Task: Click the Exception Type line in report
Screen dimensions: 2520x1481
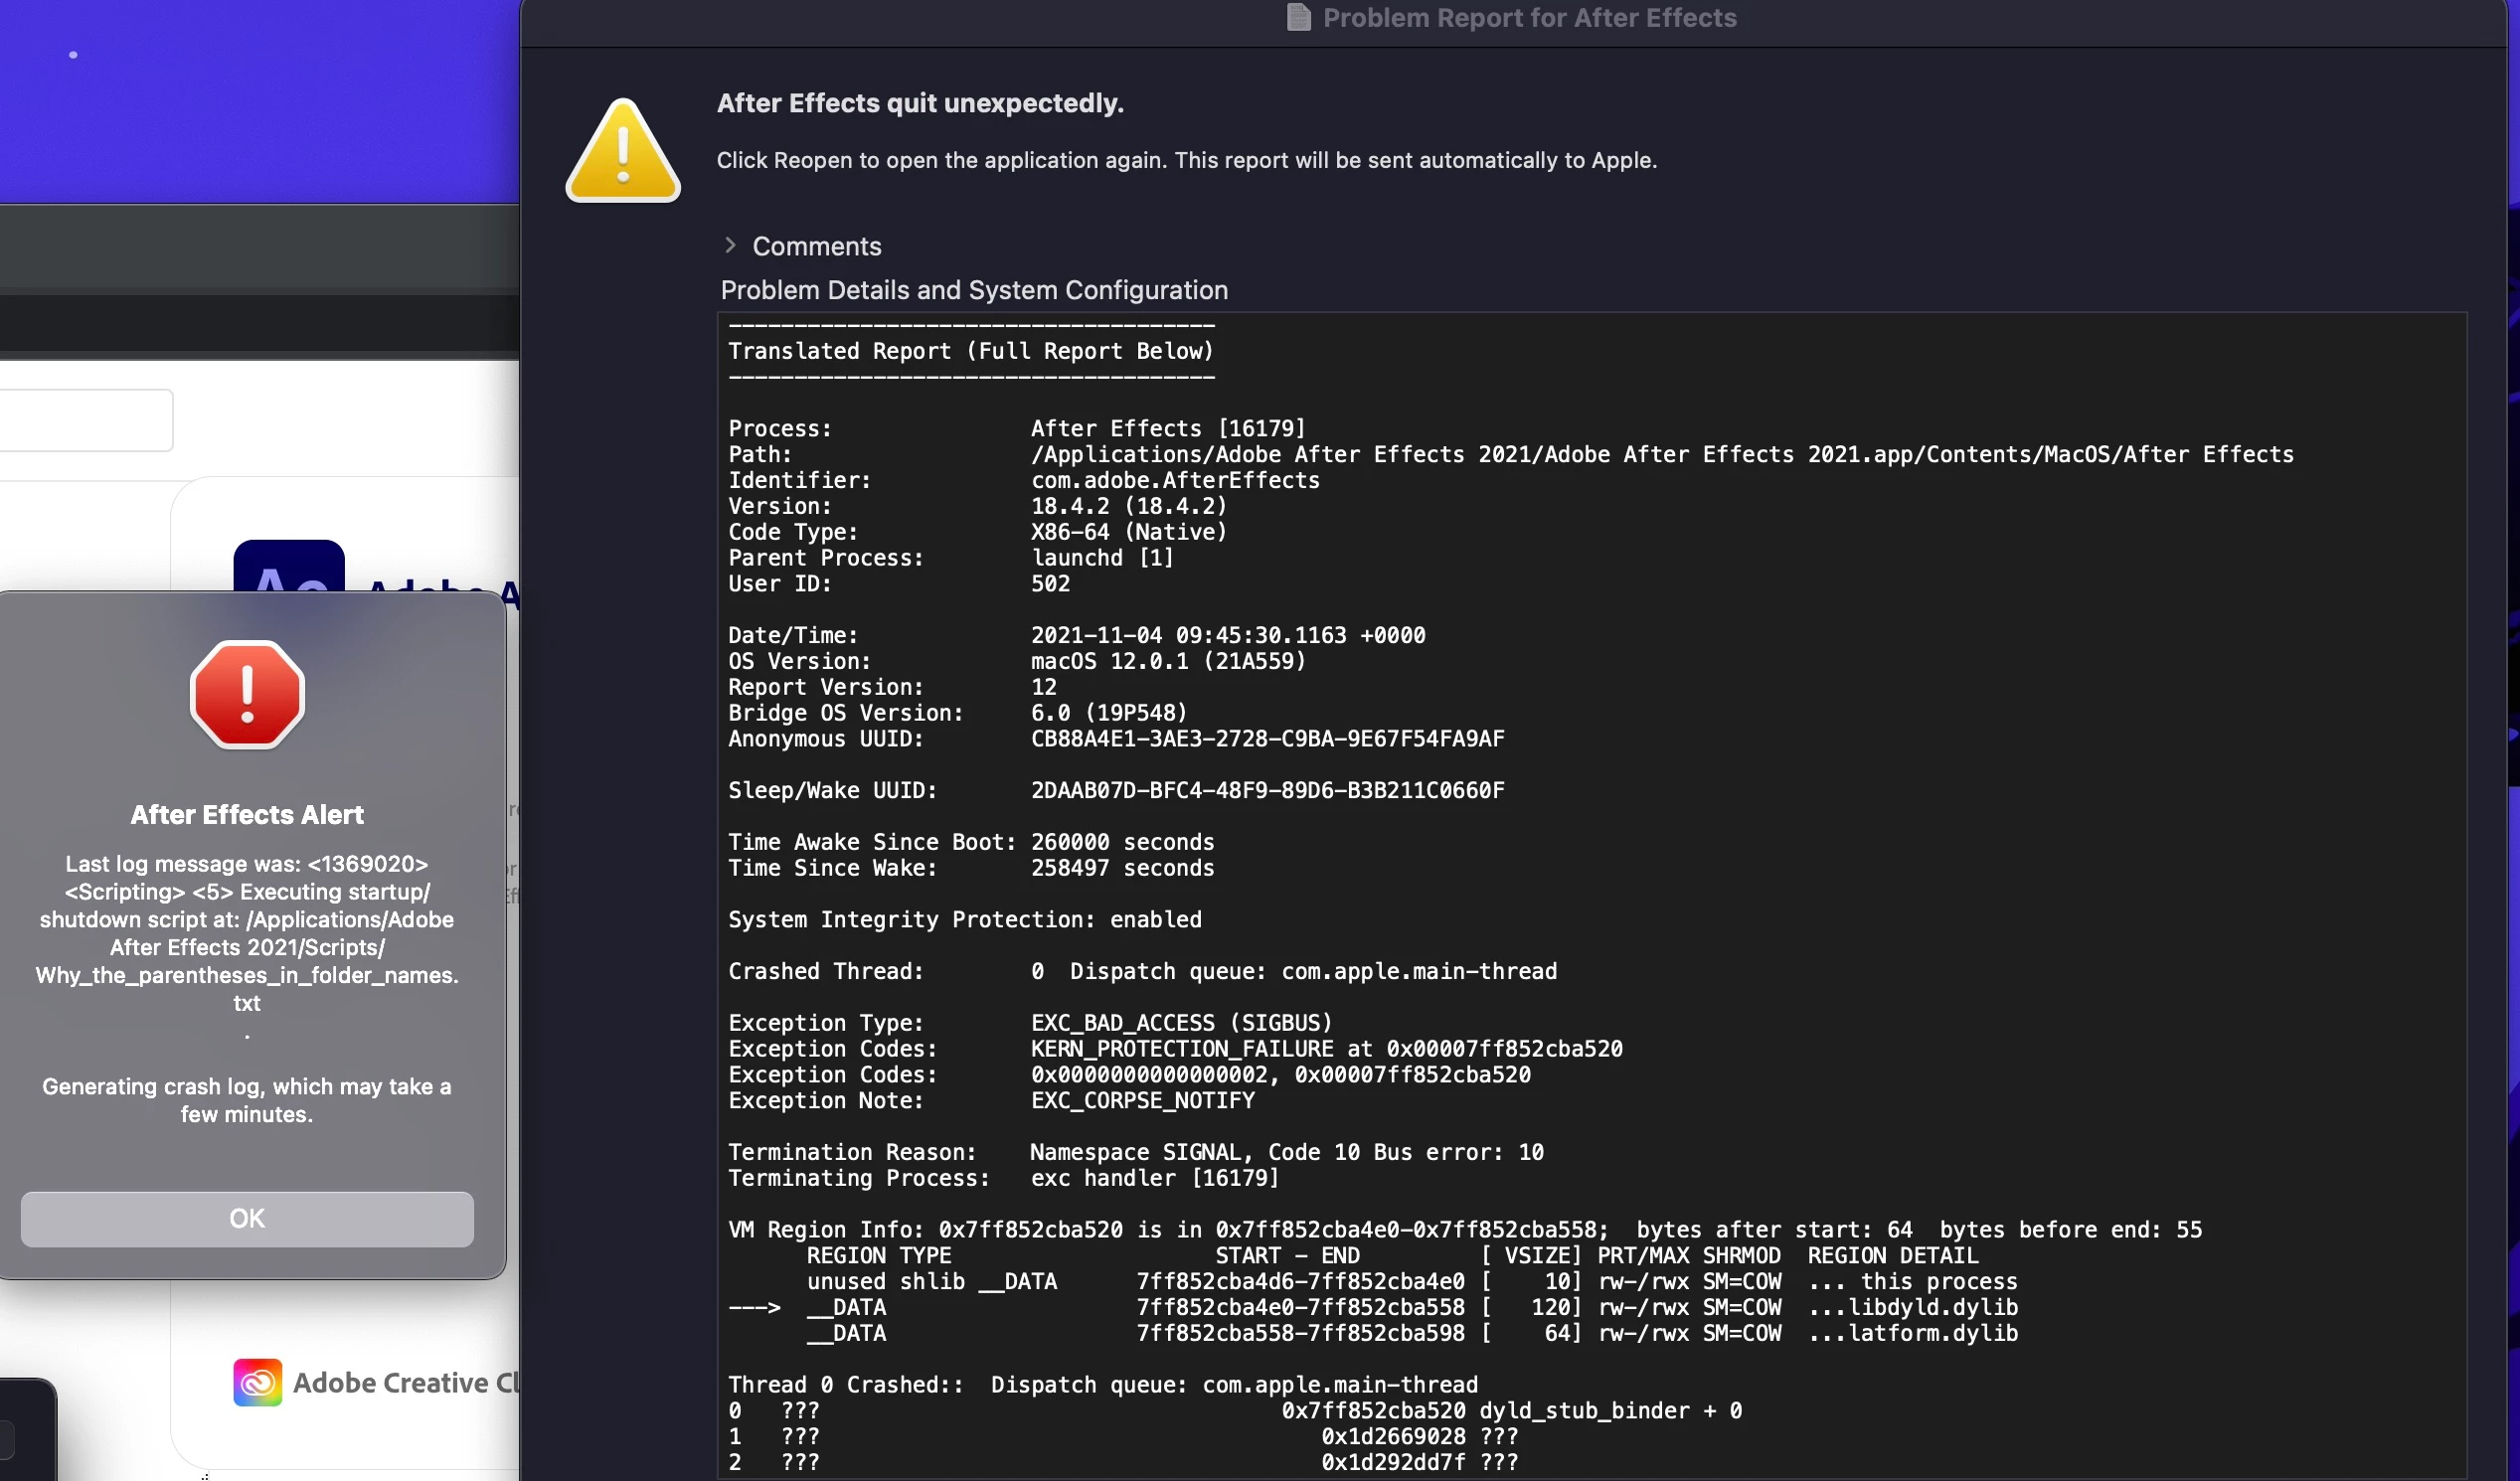Action: click(1030, 1023)
